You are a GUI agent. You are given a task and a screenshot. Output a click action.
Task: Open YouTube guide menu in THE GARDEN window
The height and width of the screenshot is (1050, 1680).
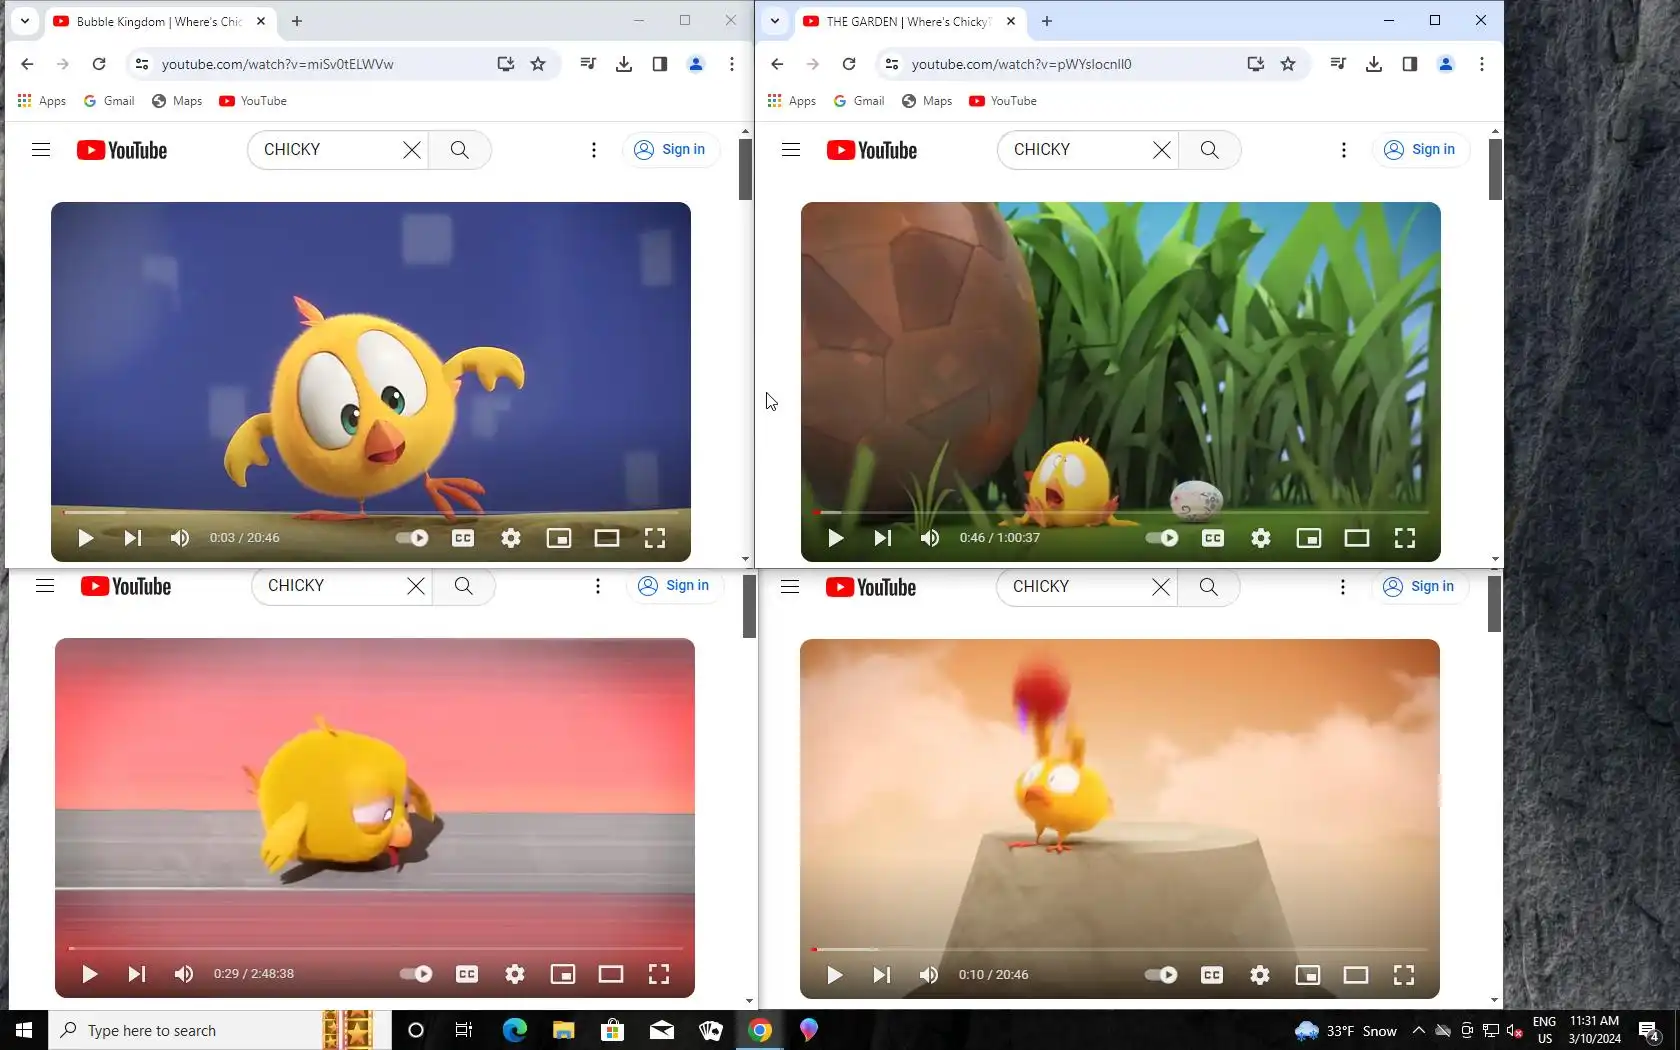tap(791, 150)
